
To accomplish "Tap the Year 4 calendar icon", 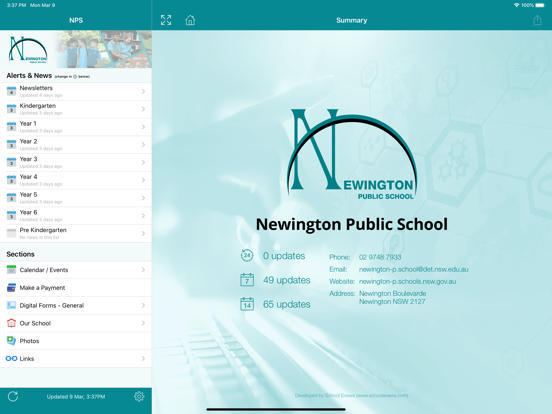I will 11,180.
